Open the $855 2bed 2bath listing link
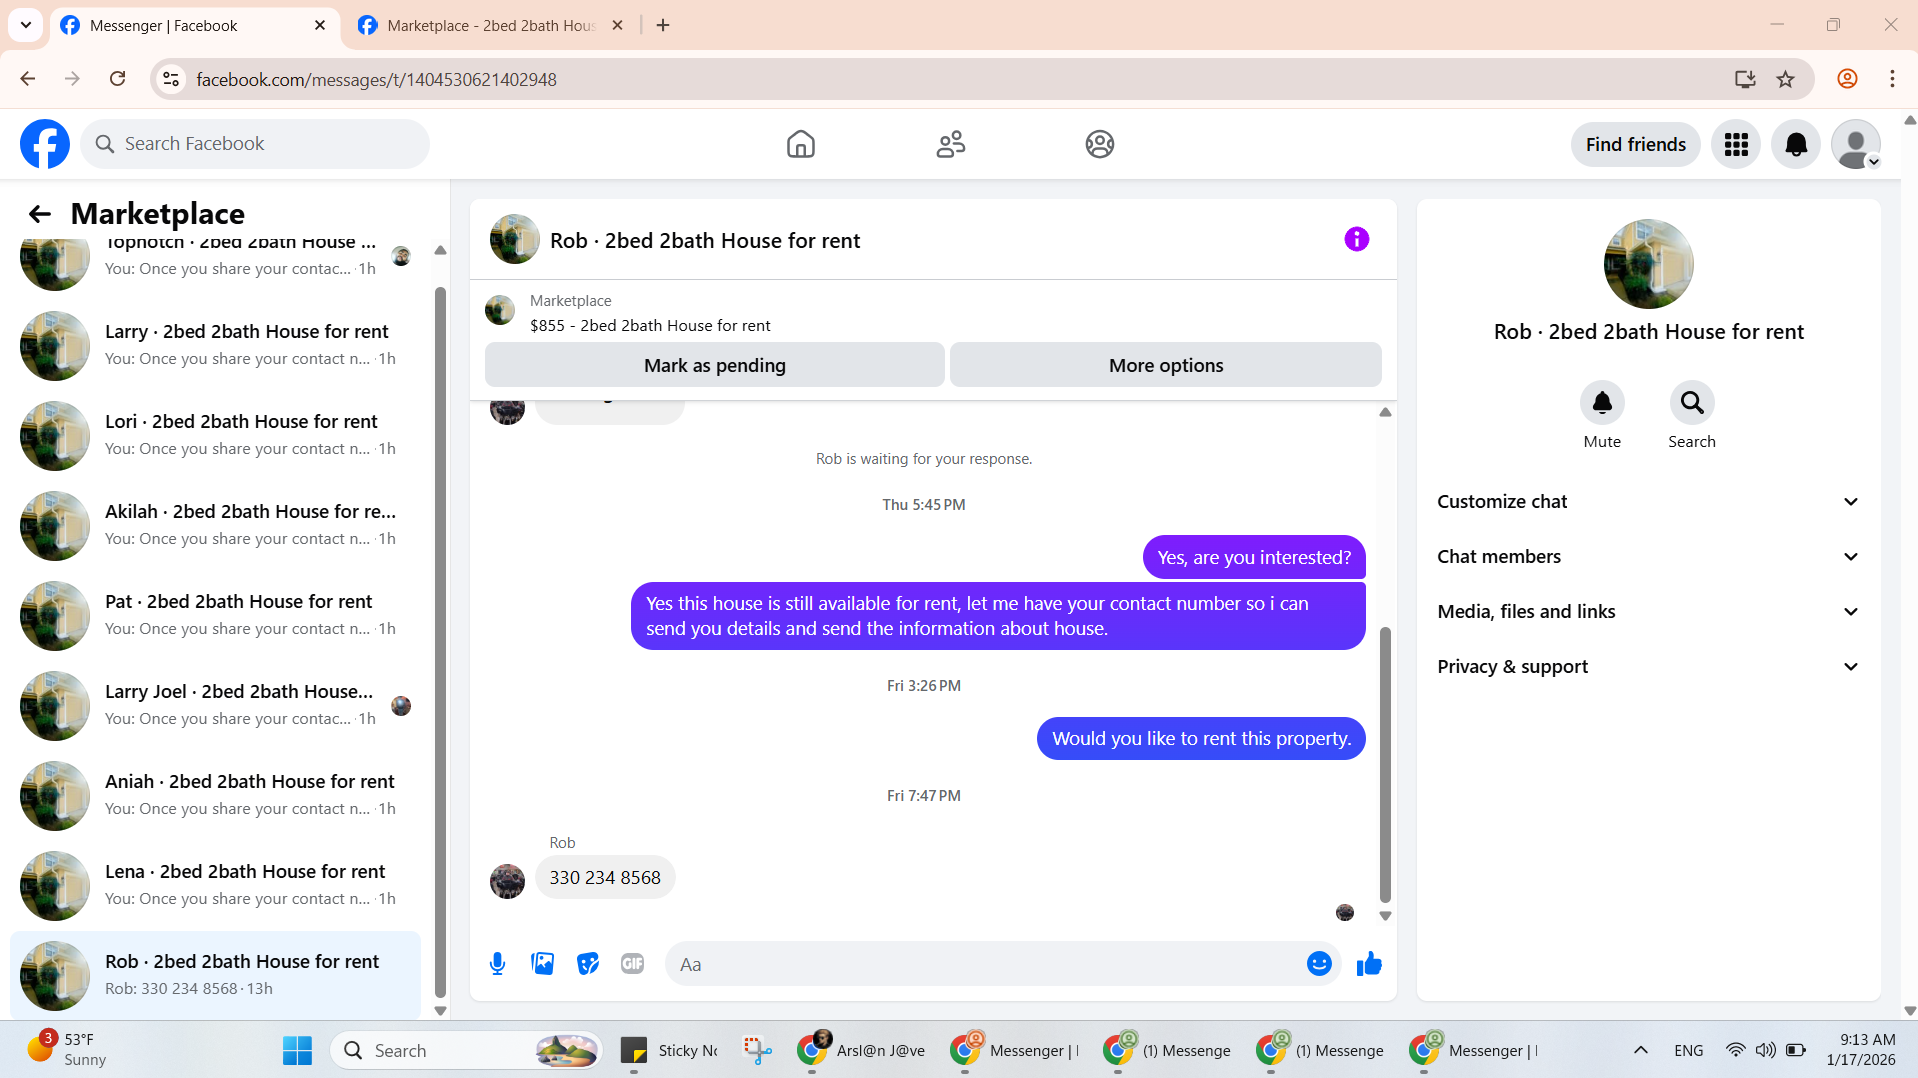This screenshot has width=1918, height=1078. pos(650,326)
